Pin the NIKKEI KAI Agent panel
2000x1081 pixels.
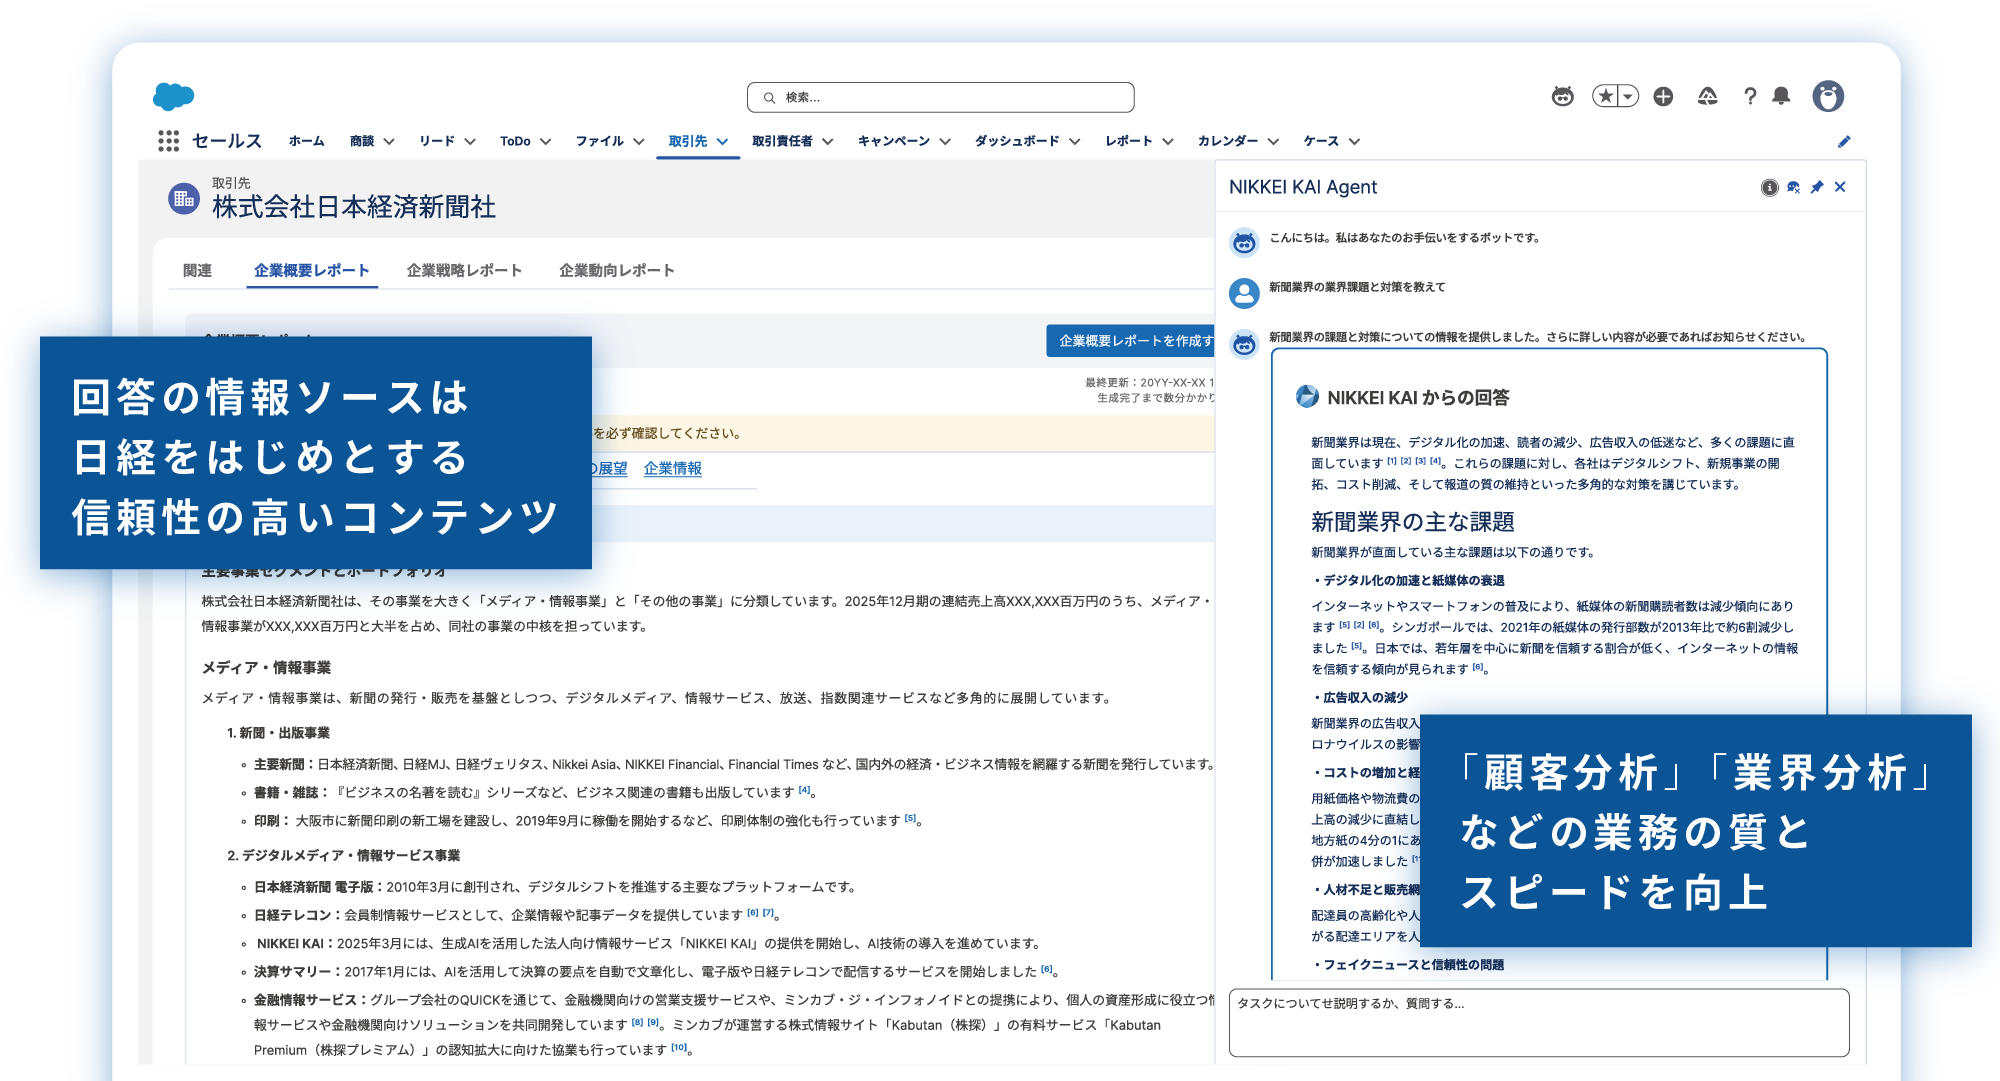pyautogui.click(x=1817, y=187)
